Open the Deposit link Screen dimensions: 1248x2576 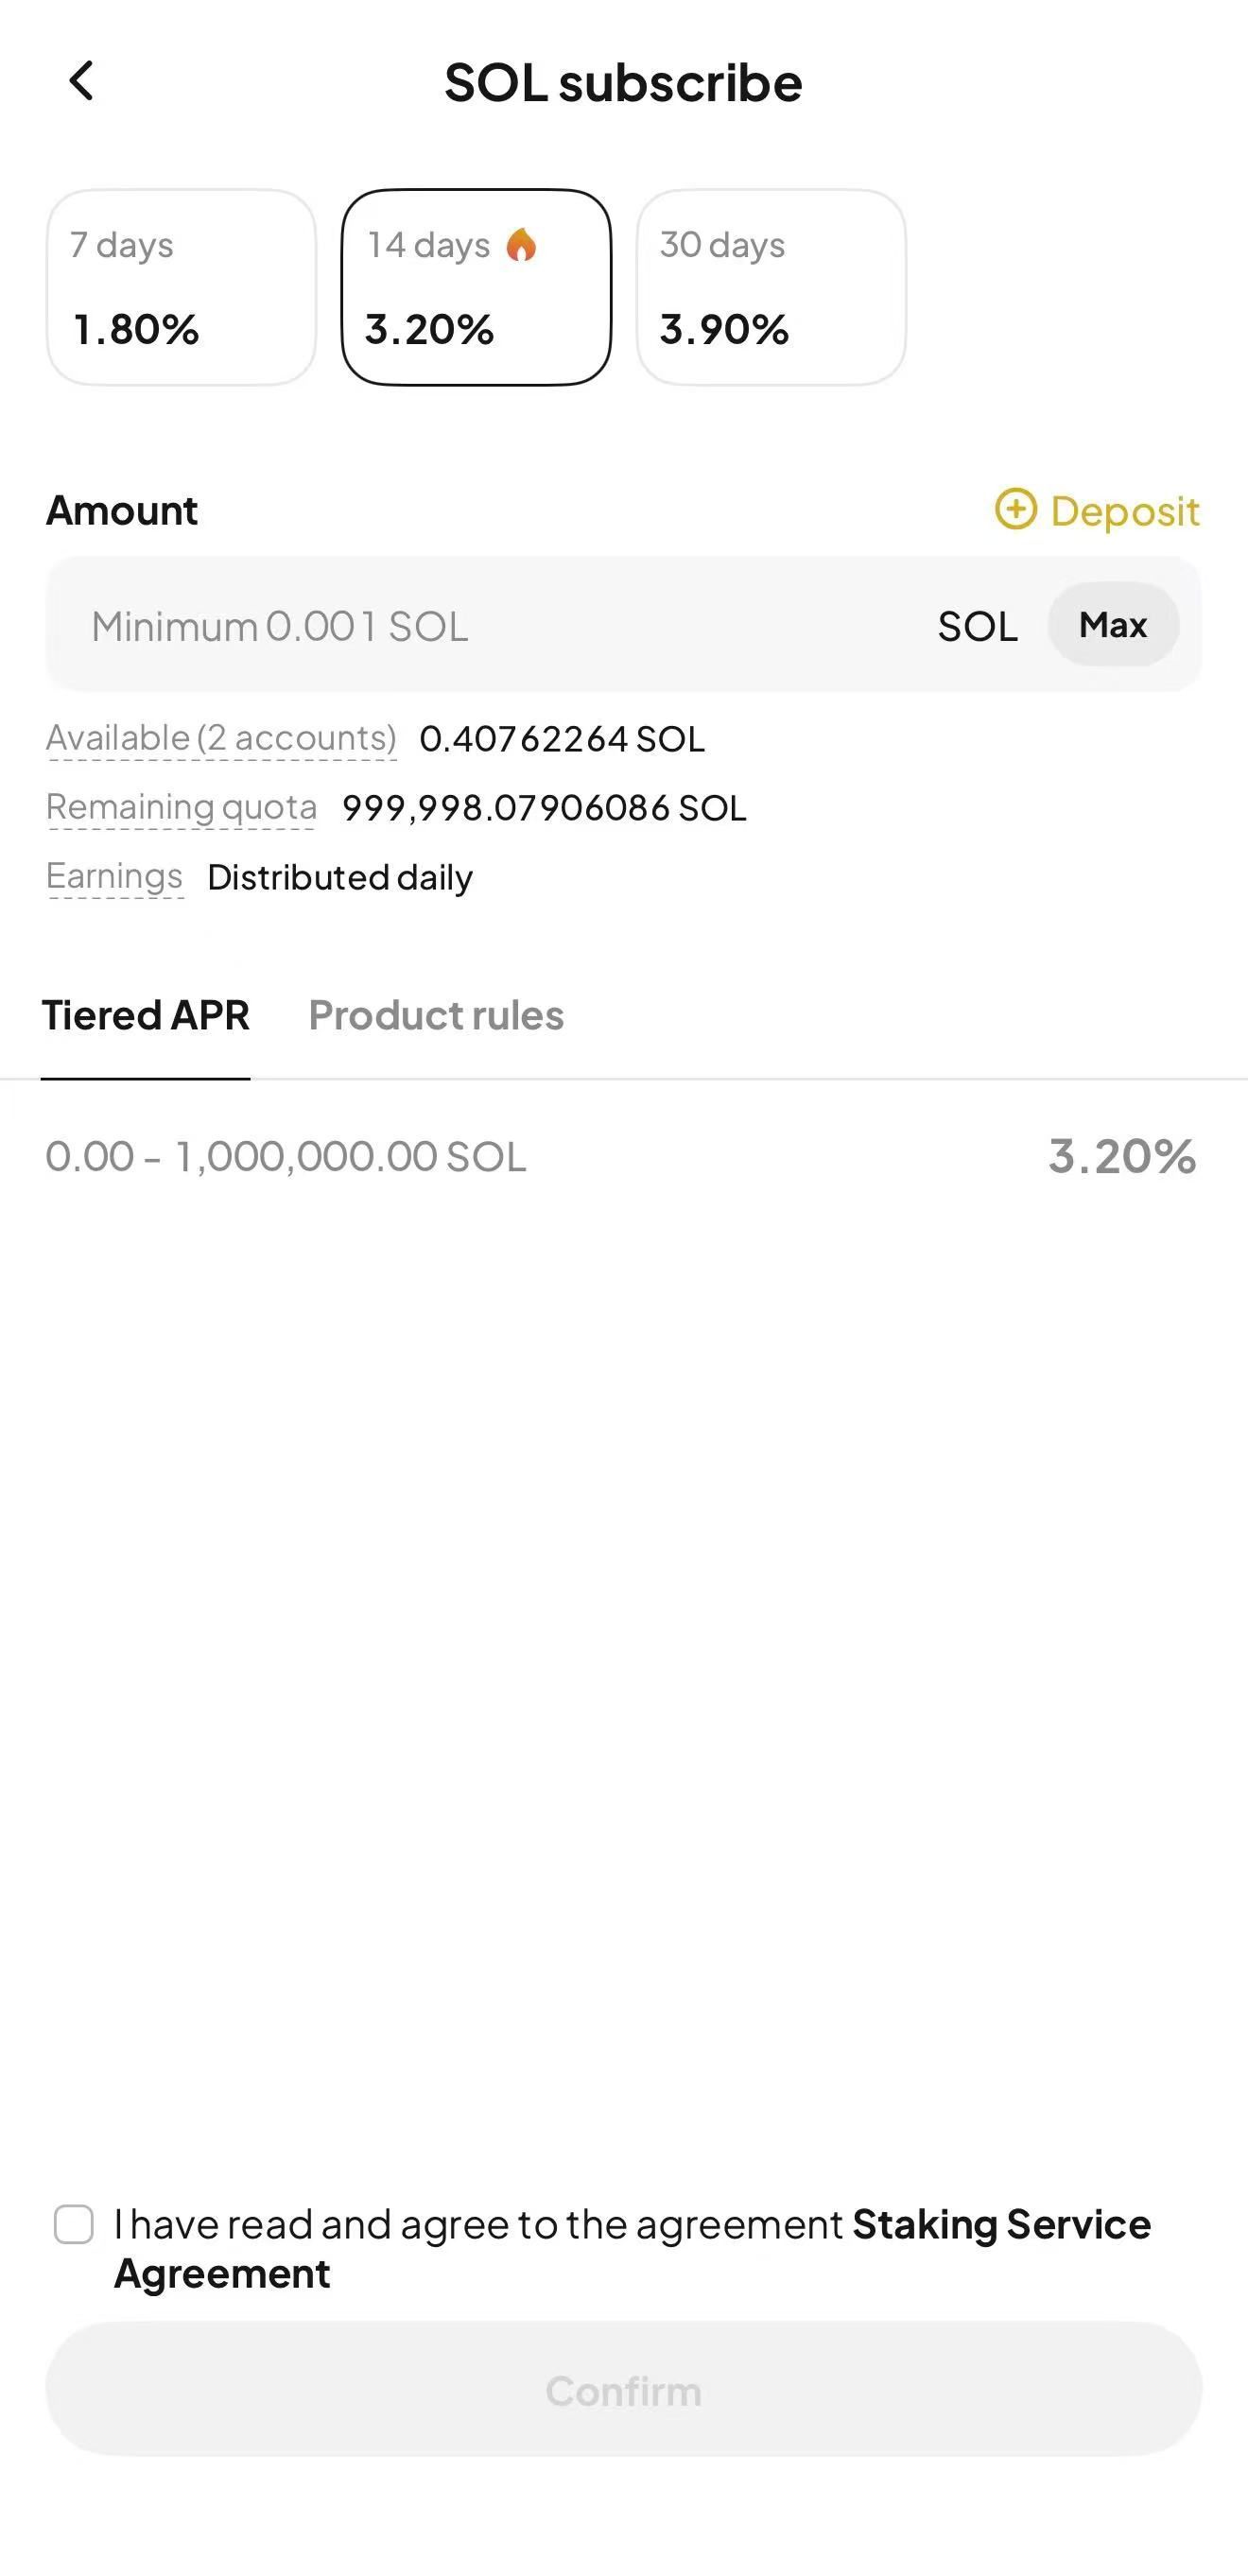click(1124, 511)
